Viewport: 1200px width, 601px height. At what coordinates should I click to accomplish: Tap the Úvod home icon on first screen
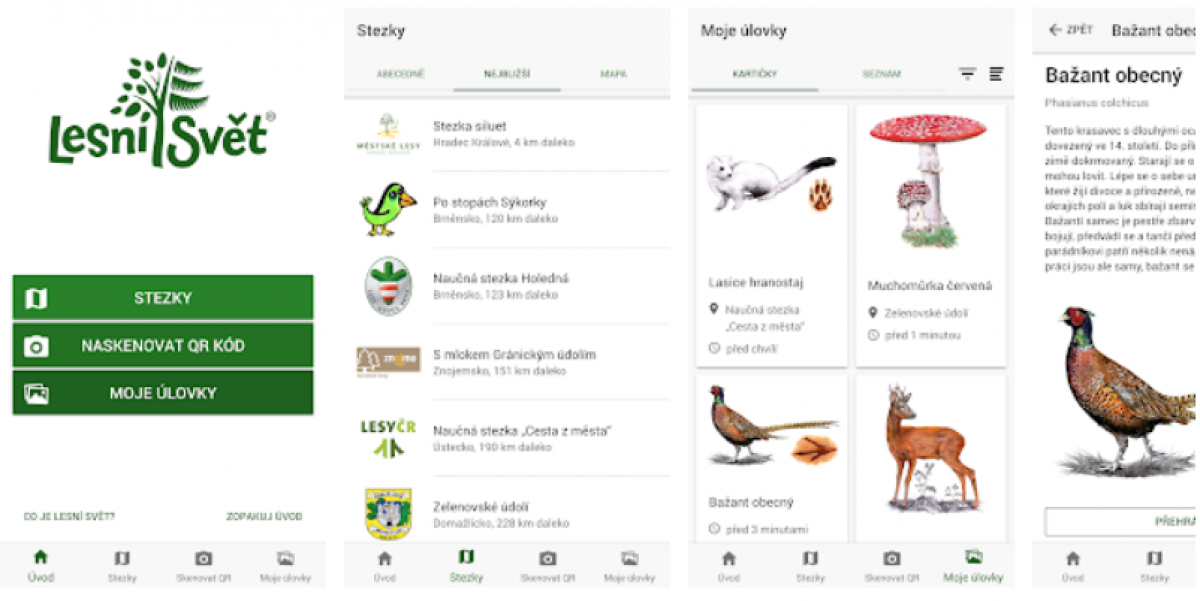click(40, 558)
